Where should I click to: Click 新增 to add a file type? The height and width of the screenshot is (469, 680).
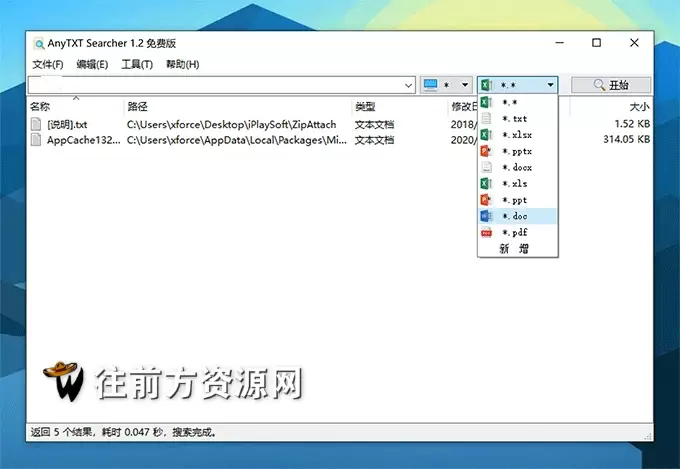click(514, 249)
